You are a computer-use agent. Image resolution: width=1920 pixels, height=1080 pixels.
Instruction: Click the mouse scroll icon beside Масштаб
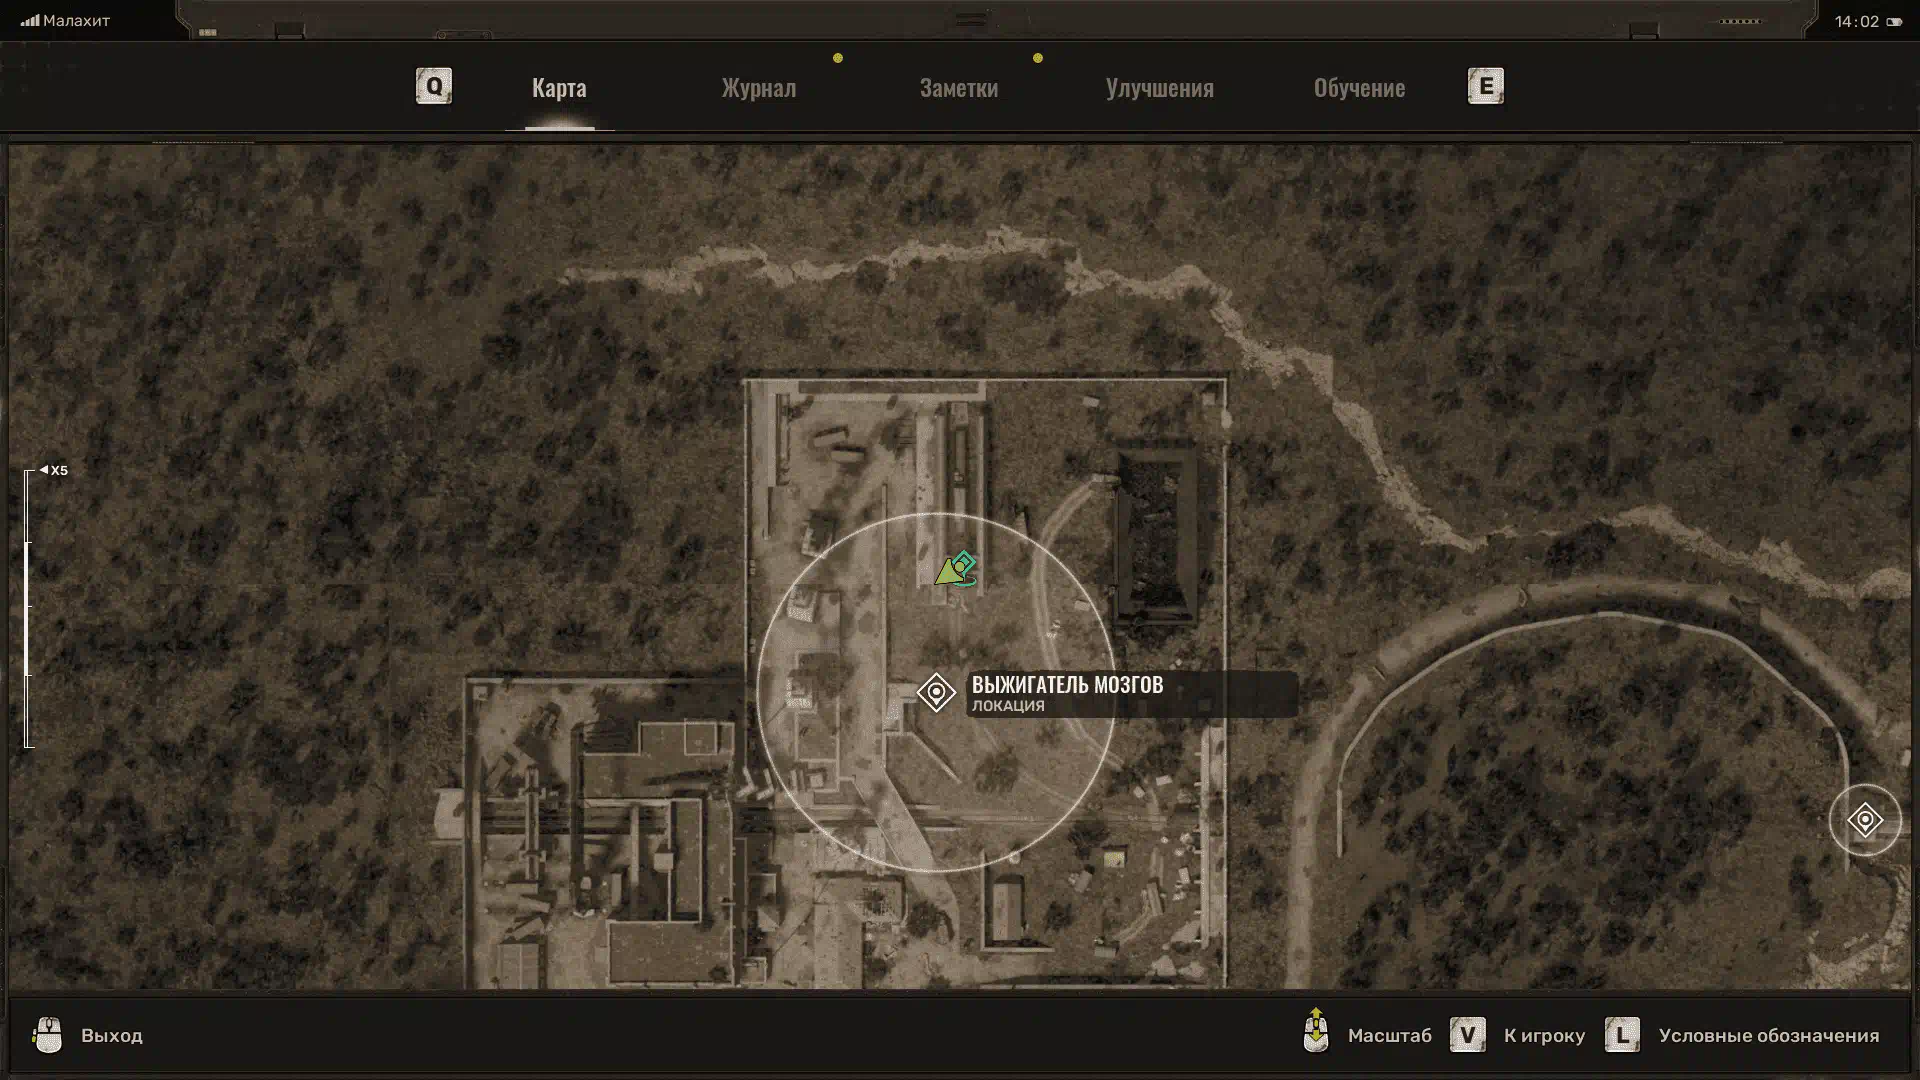pos(1316,1033)
